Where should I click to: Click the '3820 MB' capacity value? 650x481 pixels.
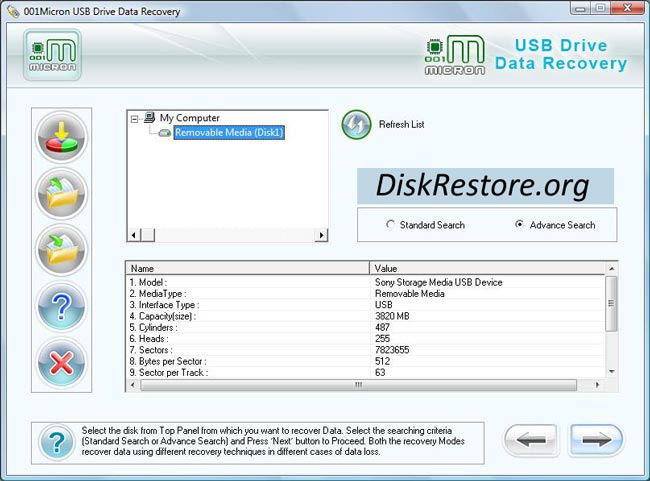tap(392, 316)
